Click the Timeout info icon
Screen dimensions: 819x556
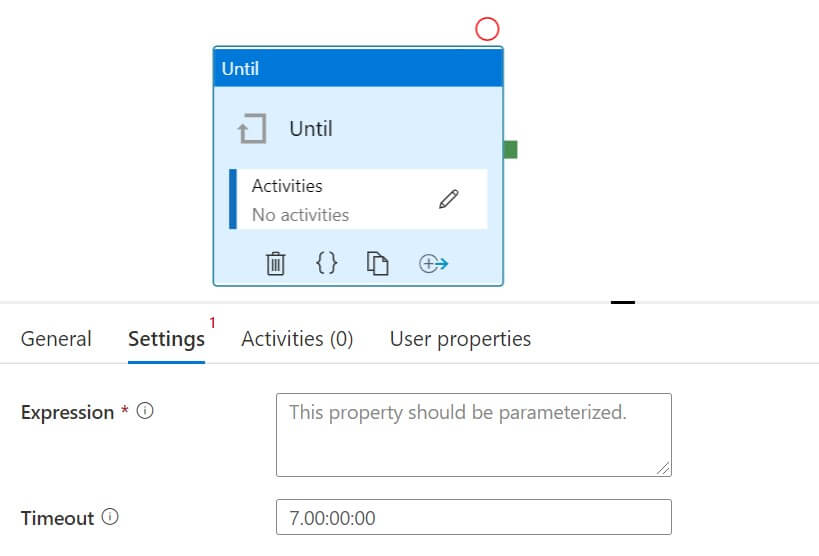coord(110,517)
